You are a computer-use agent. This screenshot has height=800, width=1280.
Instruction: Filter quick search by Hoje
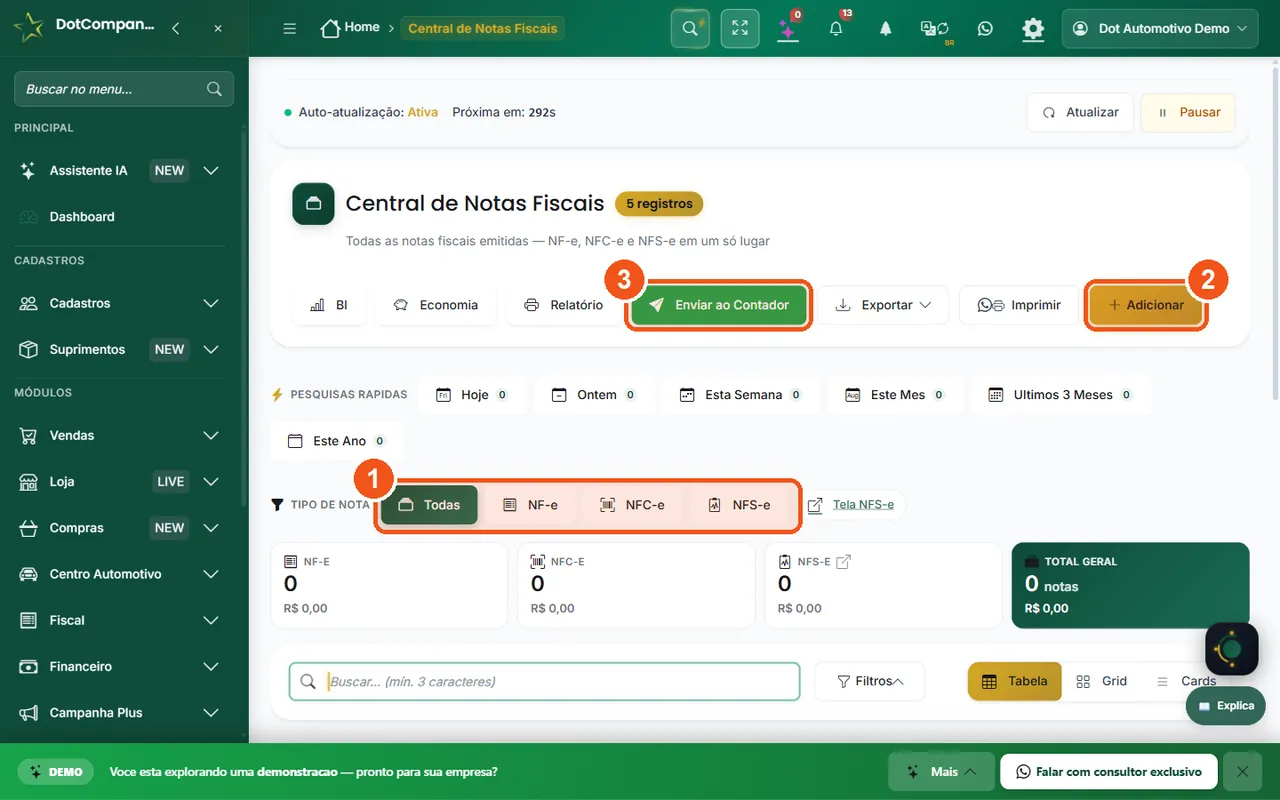473,395
